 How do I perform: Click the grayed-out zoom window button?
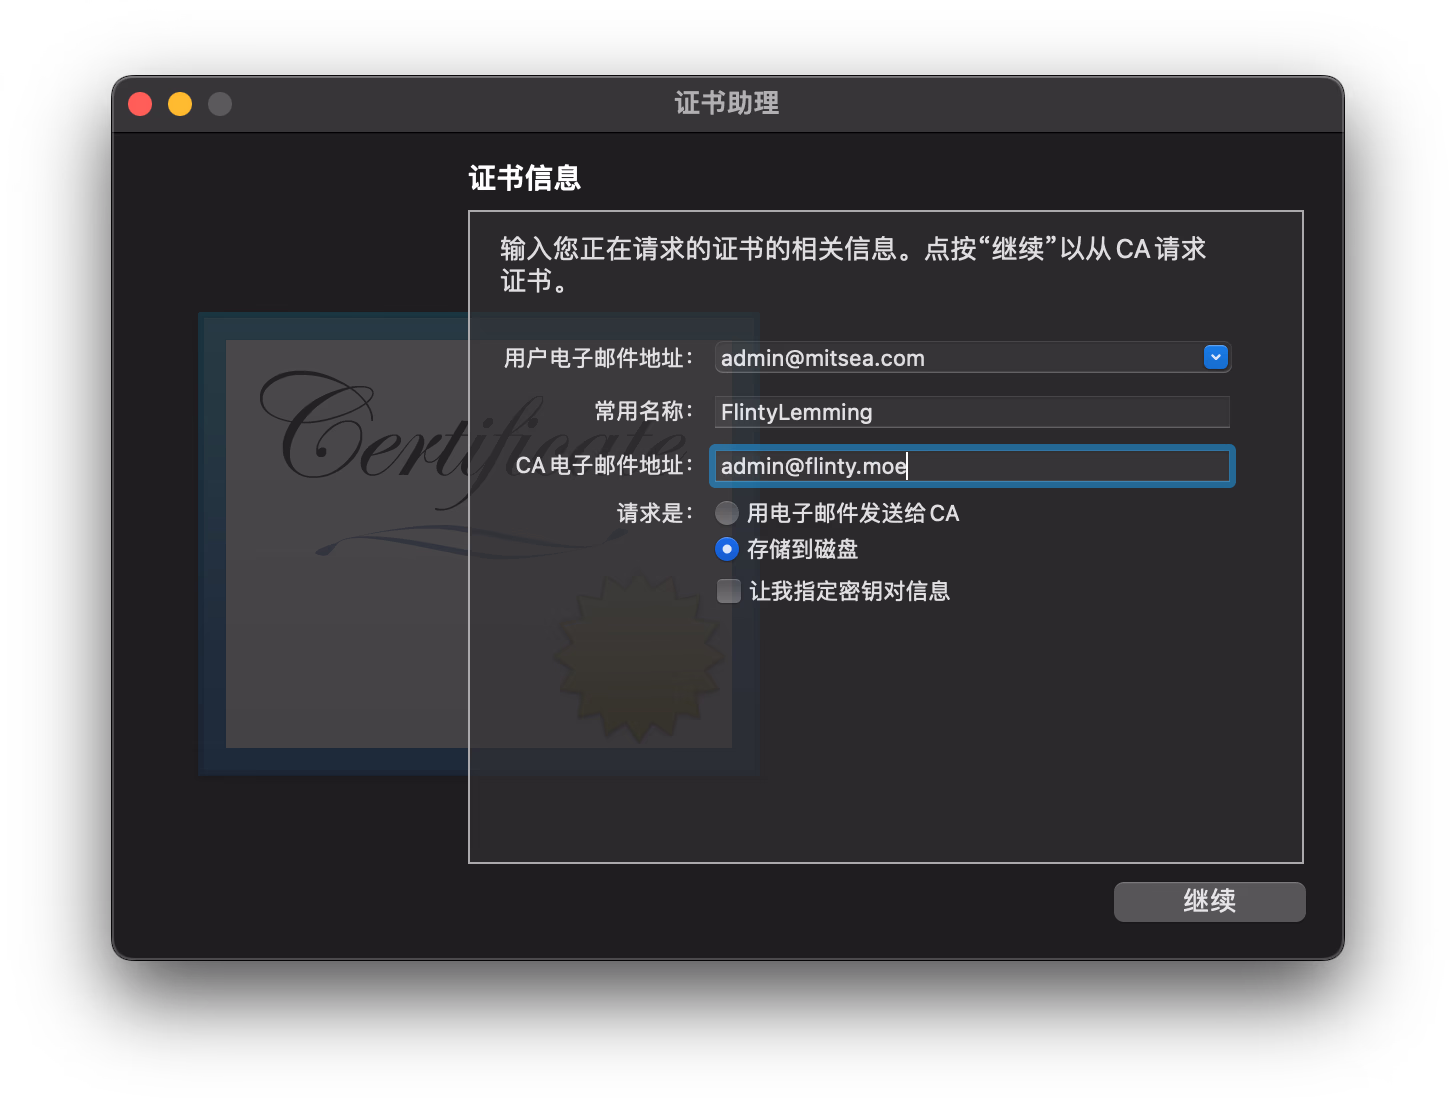tap(220, 104)
